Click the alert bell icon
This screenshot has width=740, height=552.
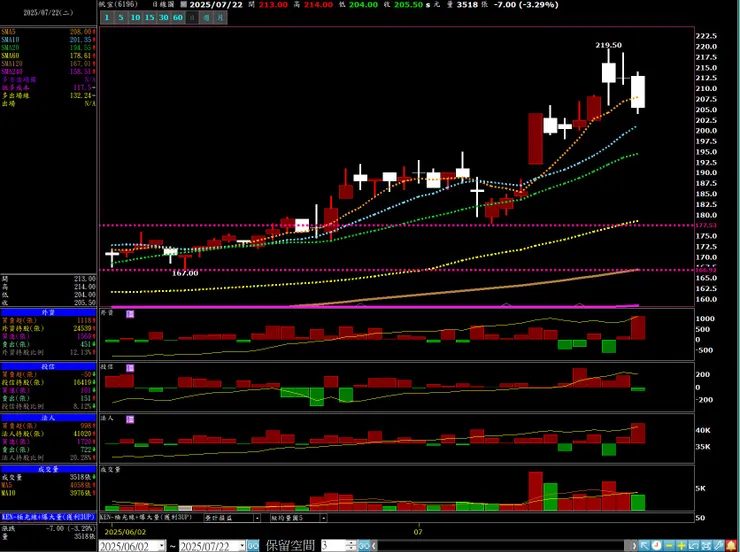pos(731,545)
